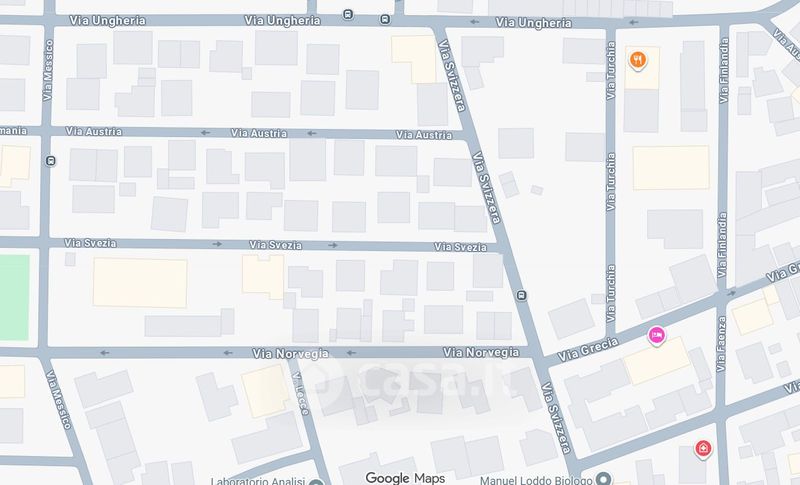Open the pin beside Laboratorio Analisi

[x=317, y=482]
